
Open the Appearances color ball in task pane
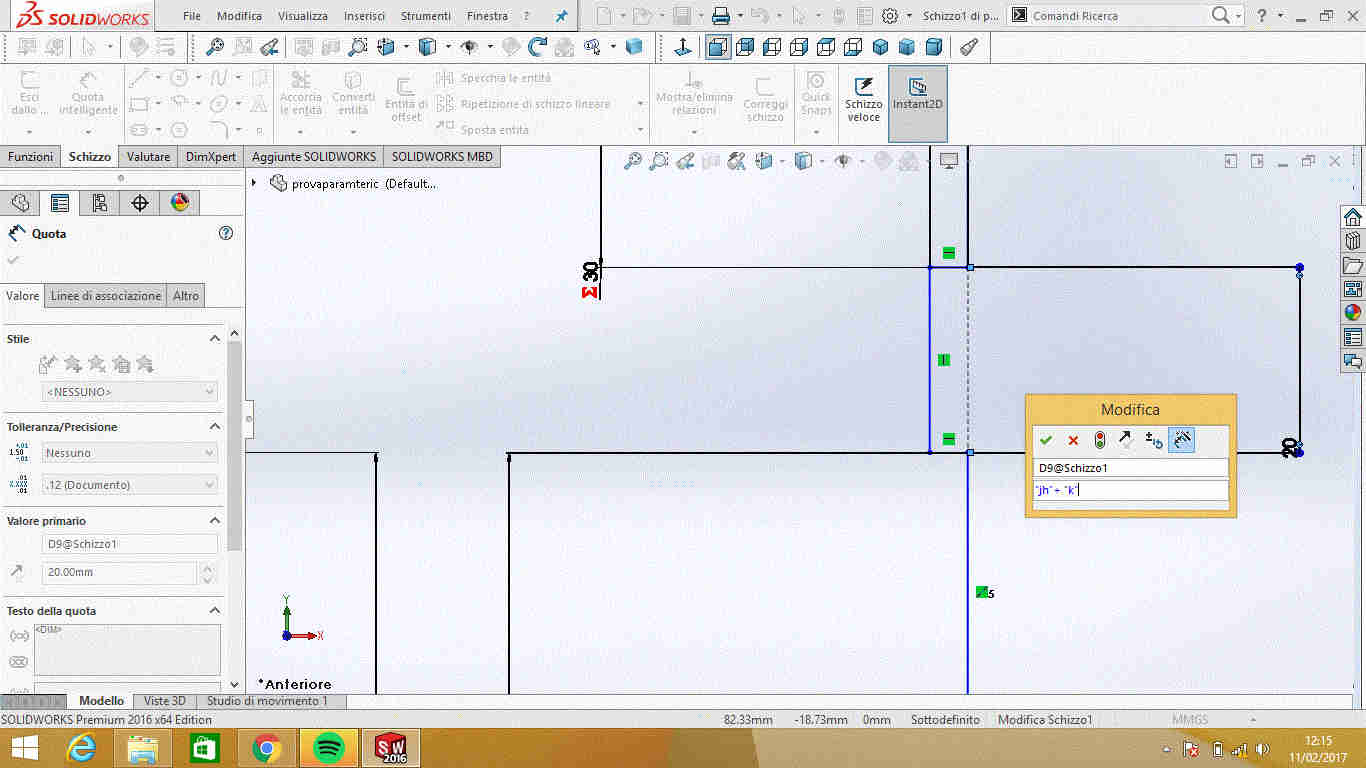(x=1353, y=313)
